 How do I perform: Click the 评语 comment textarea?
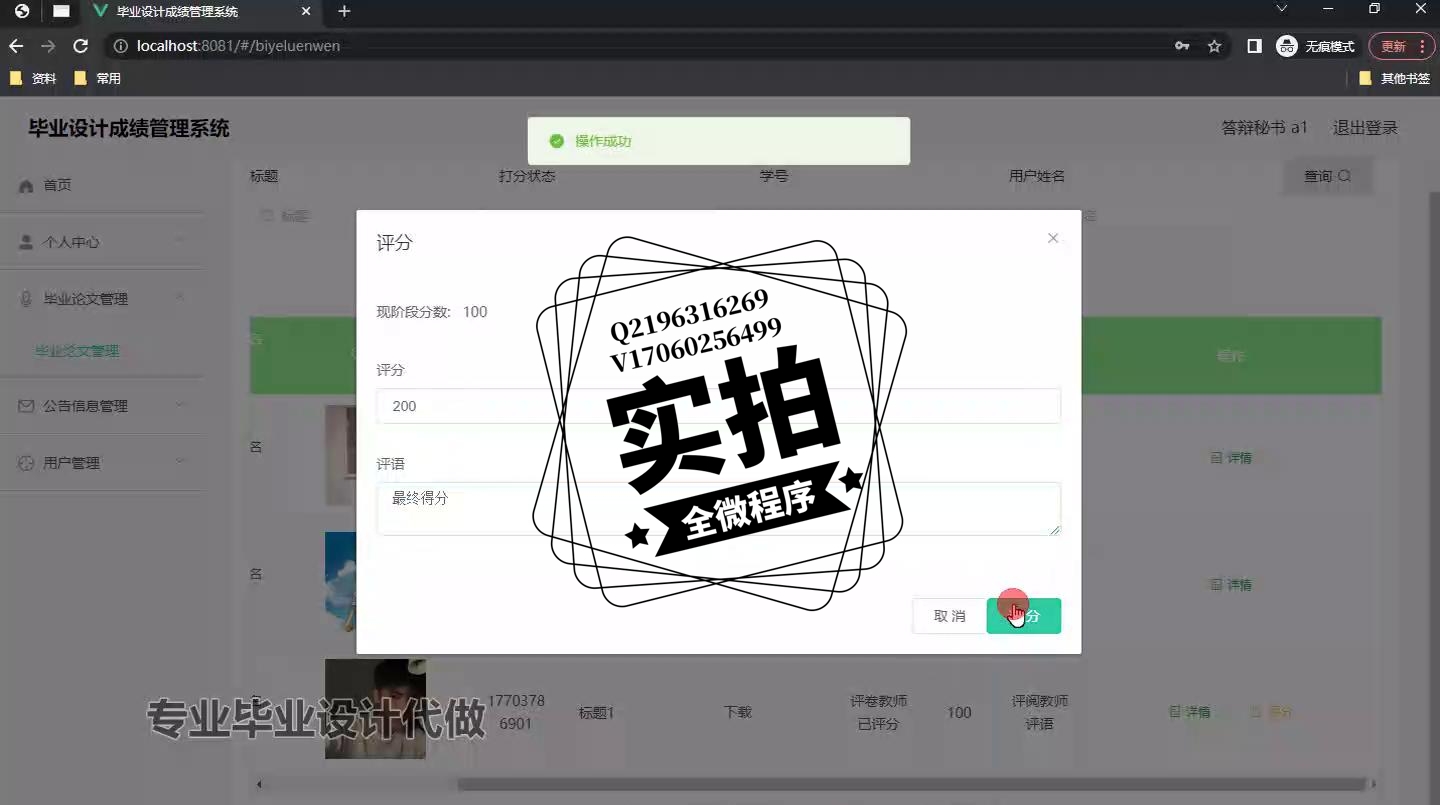point(718,509)
